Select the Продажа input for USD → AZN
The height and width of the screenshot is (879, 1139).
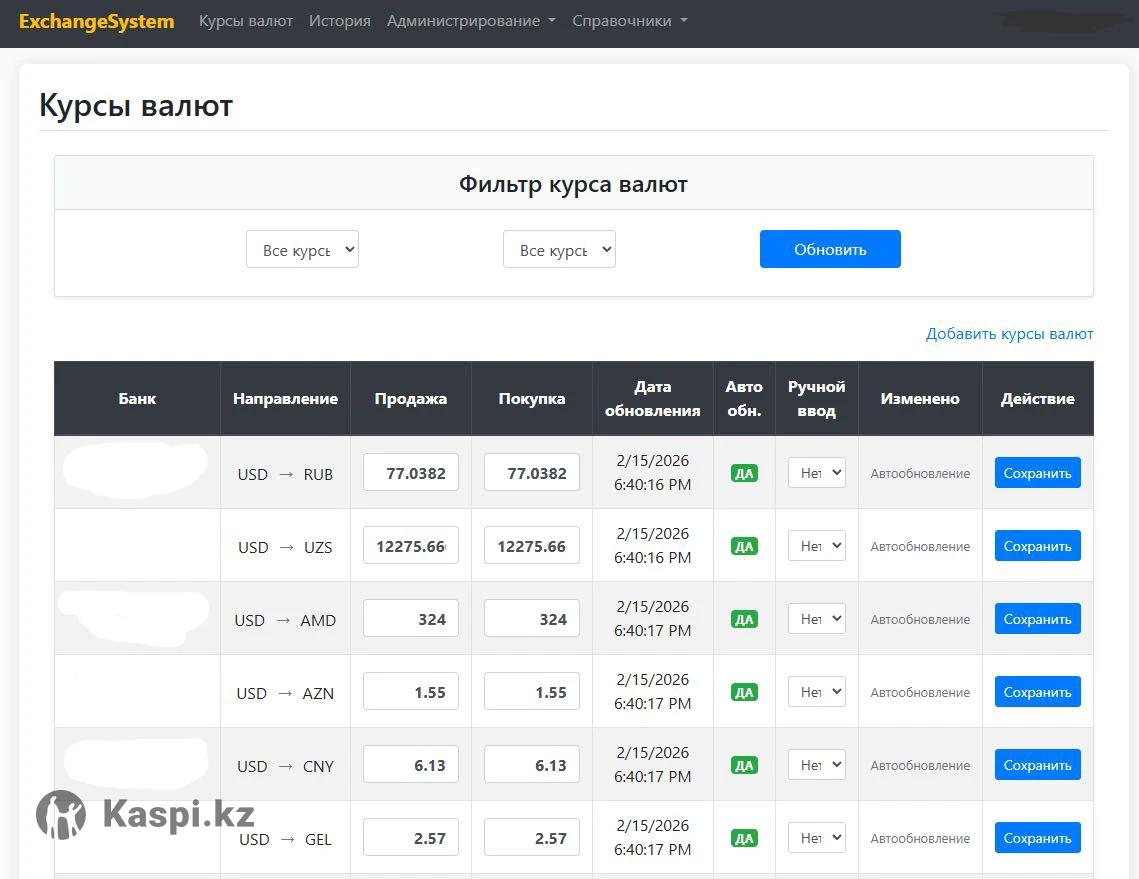pos(411,692)
